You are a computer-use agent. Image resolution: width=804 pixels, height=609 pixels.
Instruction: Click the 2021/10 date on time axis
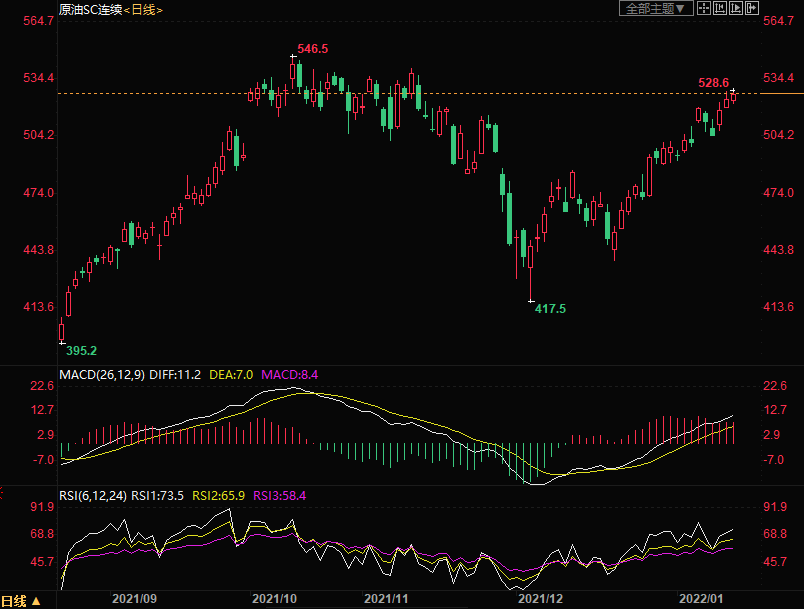274,599
